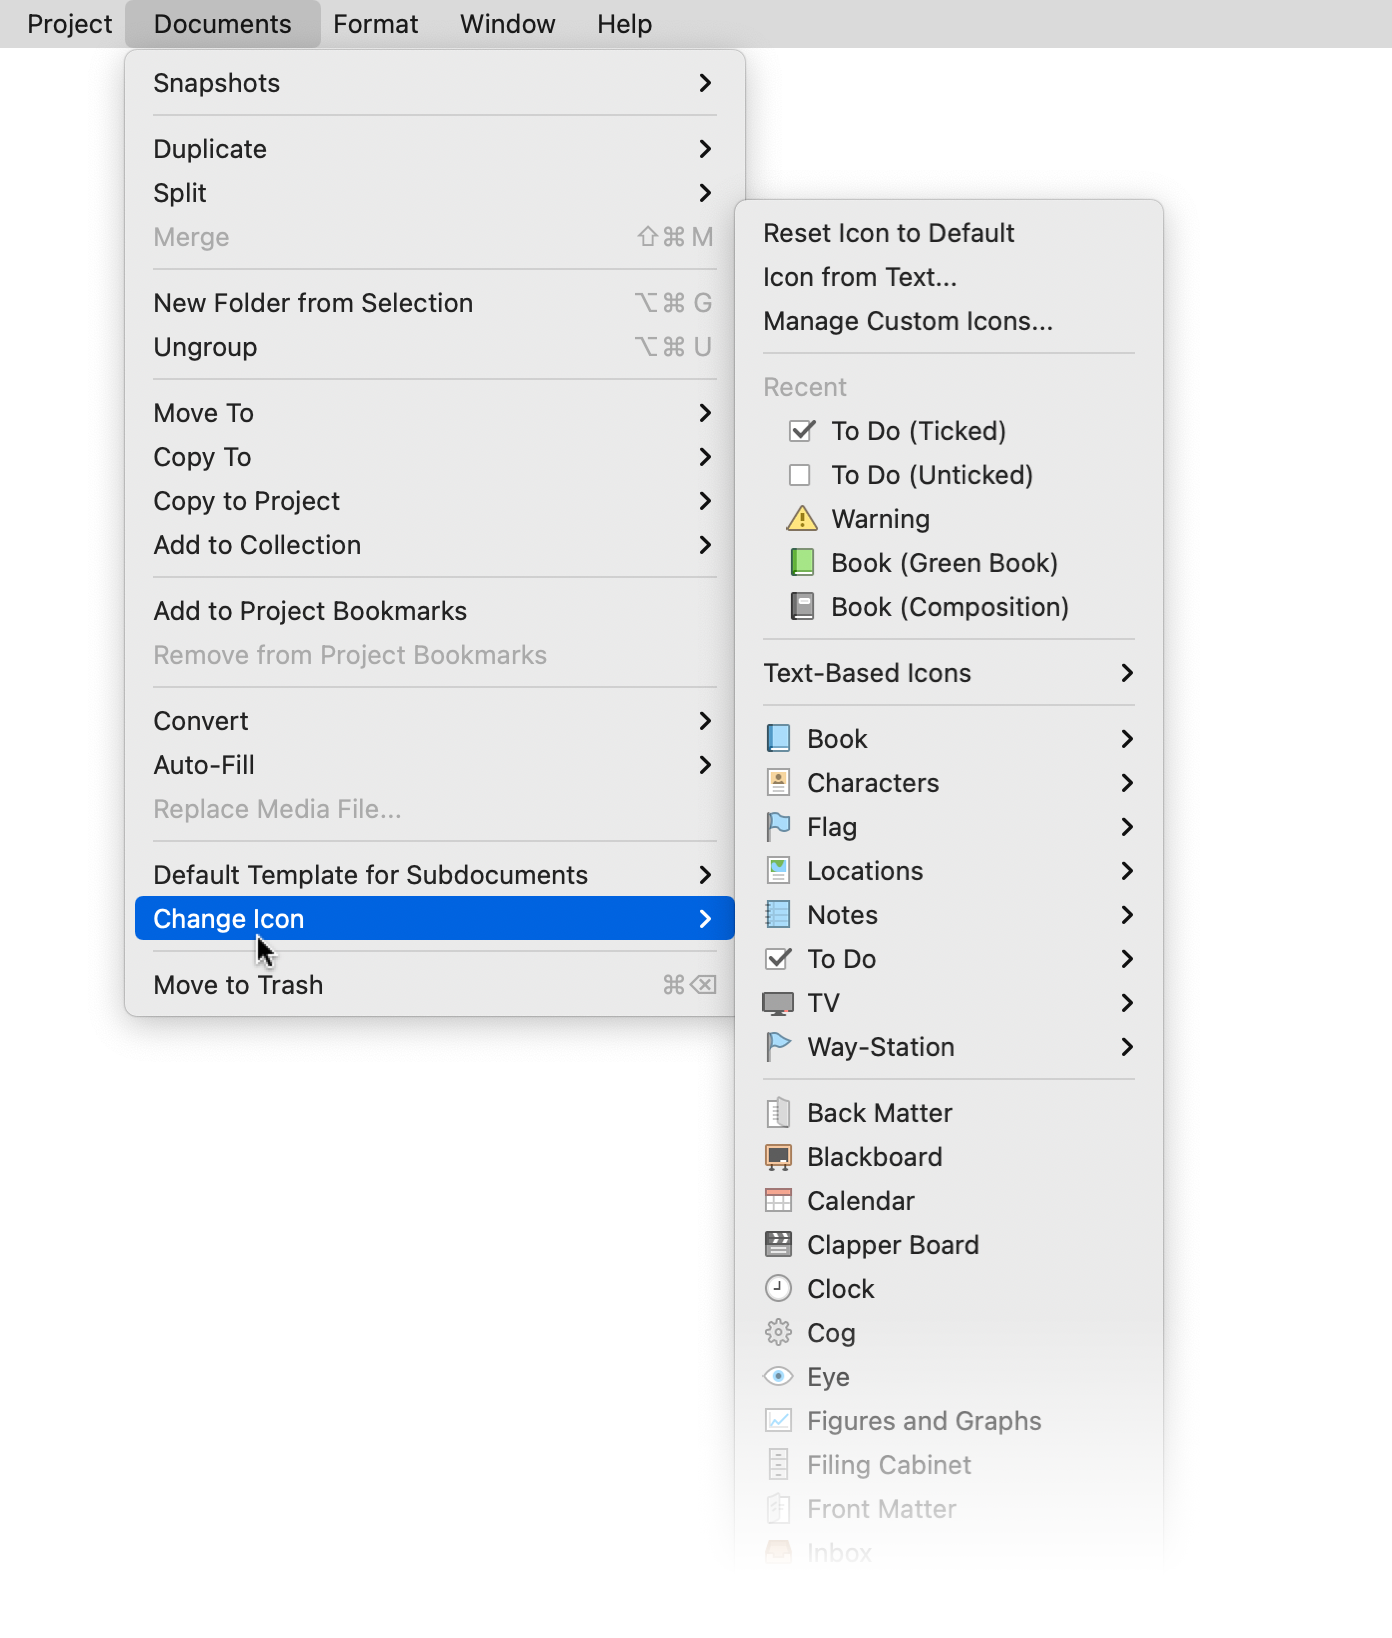Screen dimensions: 1392x1638
Task: Click Move to Trash
Action: pos(238,985)
